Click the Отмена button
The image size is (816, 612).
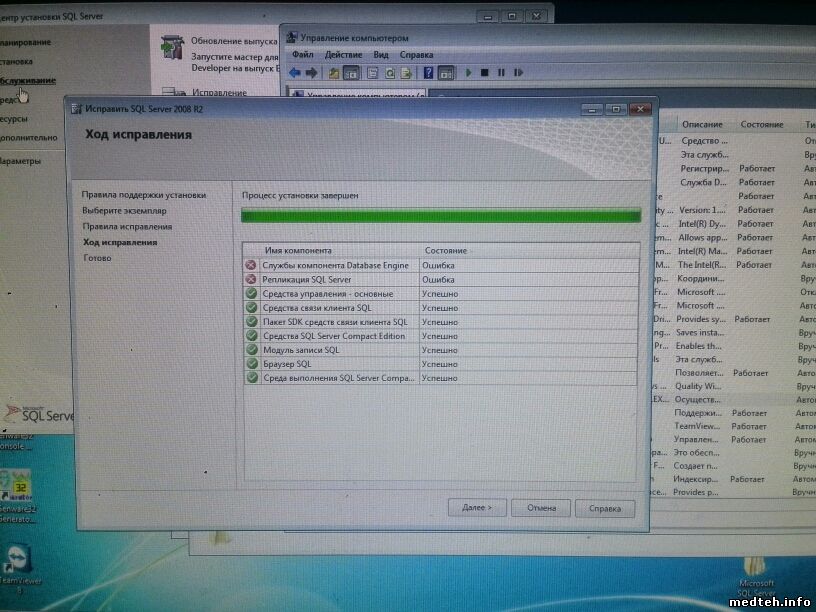pyautogui.click(x=540, y=508)
